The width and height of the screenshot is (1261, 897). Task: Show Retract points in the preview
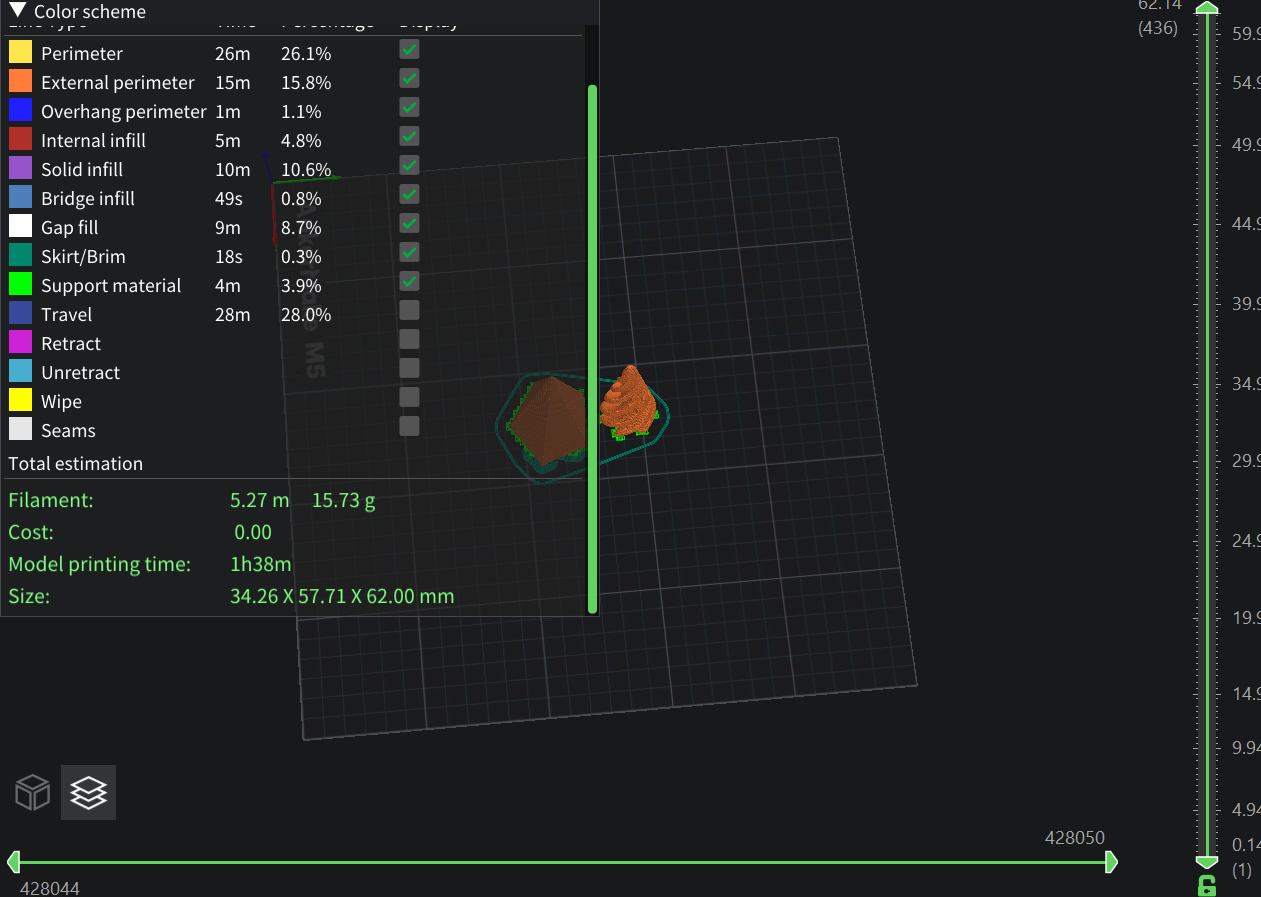click(x=409, y=340)
